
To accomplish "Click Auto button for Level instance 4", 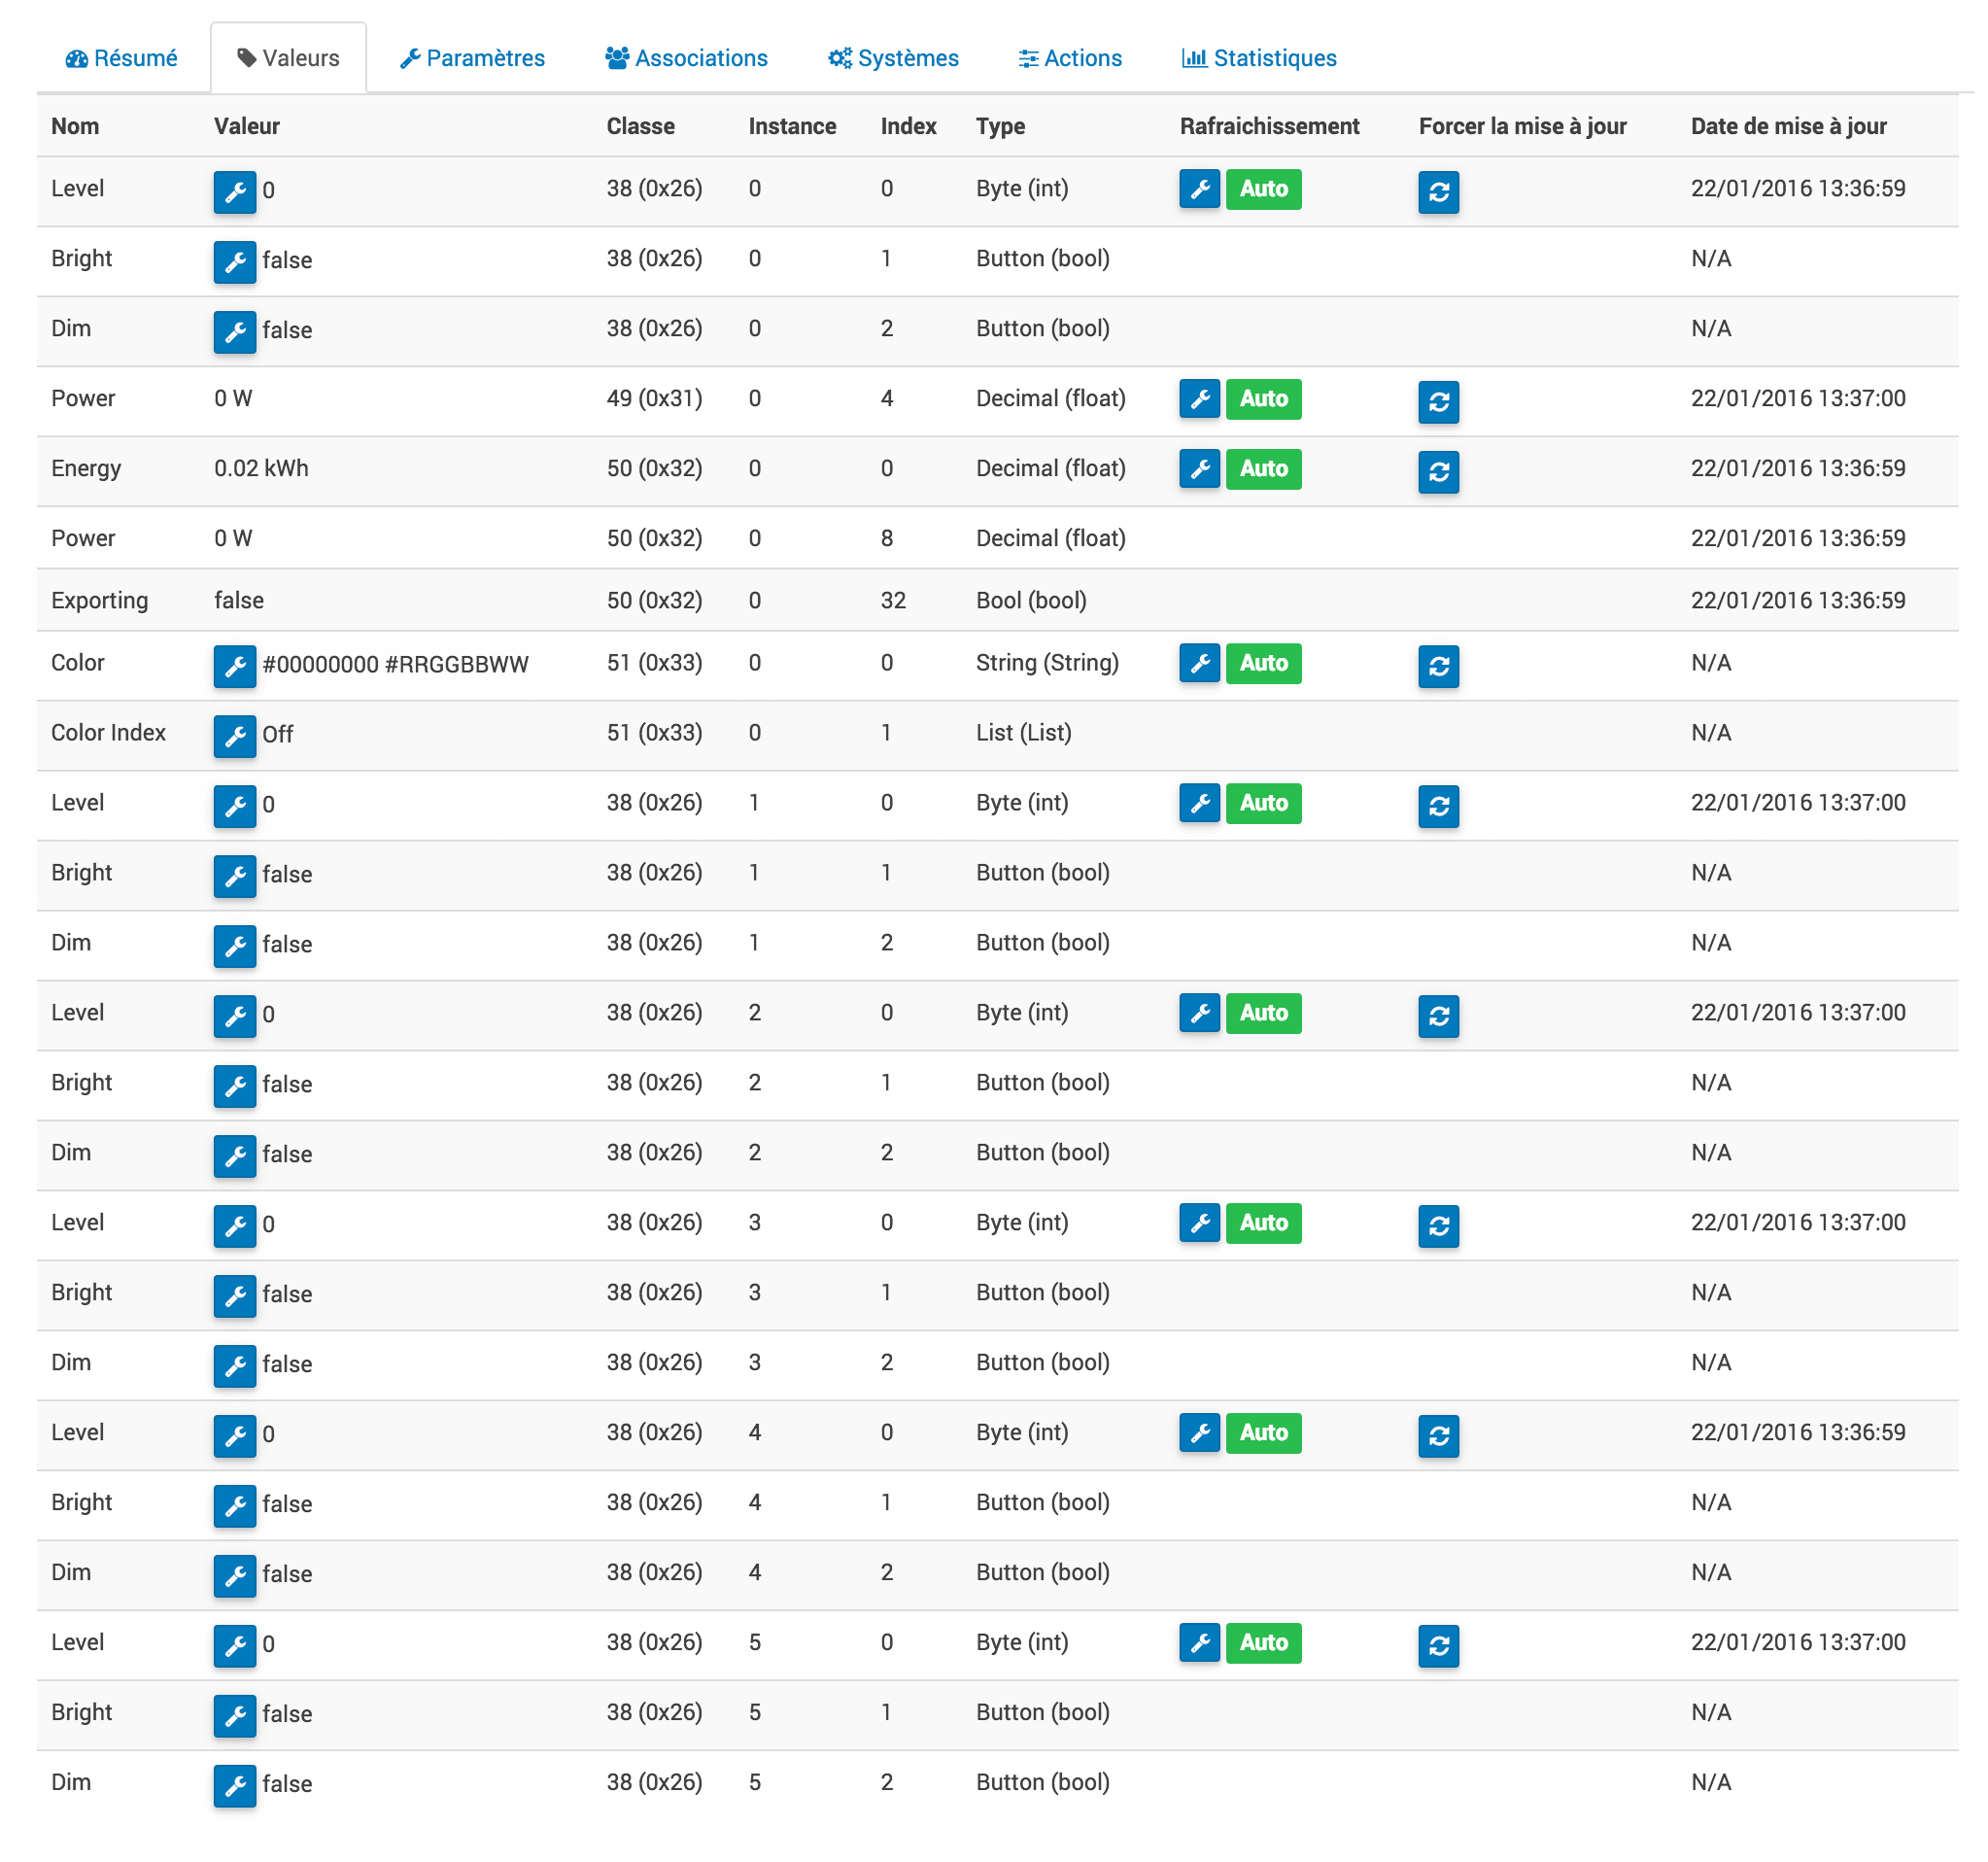I will pos(1264,1433).
